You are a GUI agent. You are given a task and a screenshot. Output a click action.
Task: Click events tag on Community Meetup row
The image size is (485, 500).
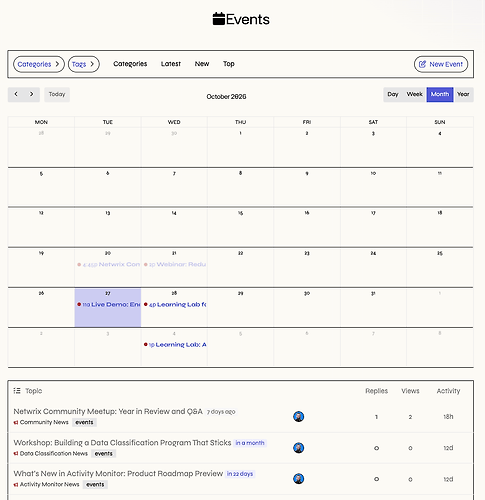click(84, 422)
